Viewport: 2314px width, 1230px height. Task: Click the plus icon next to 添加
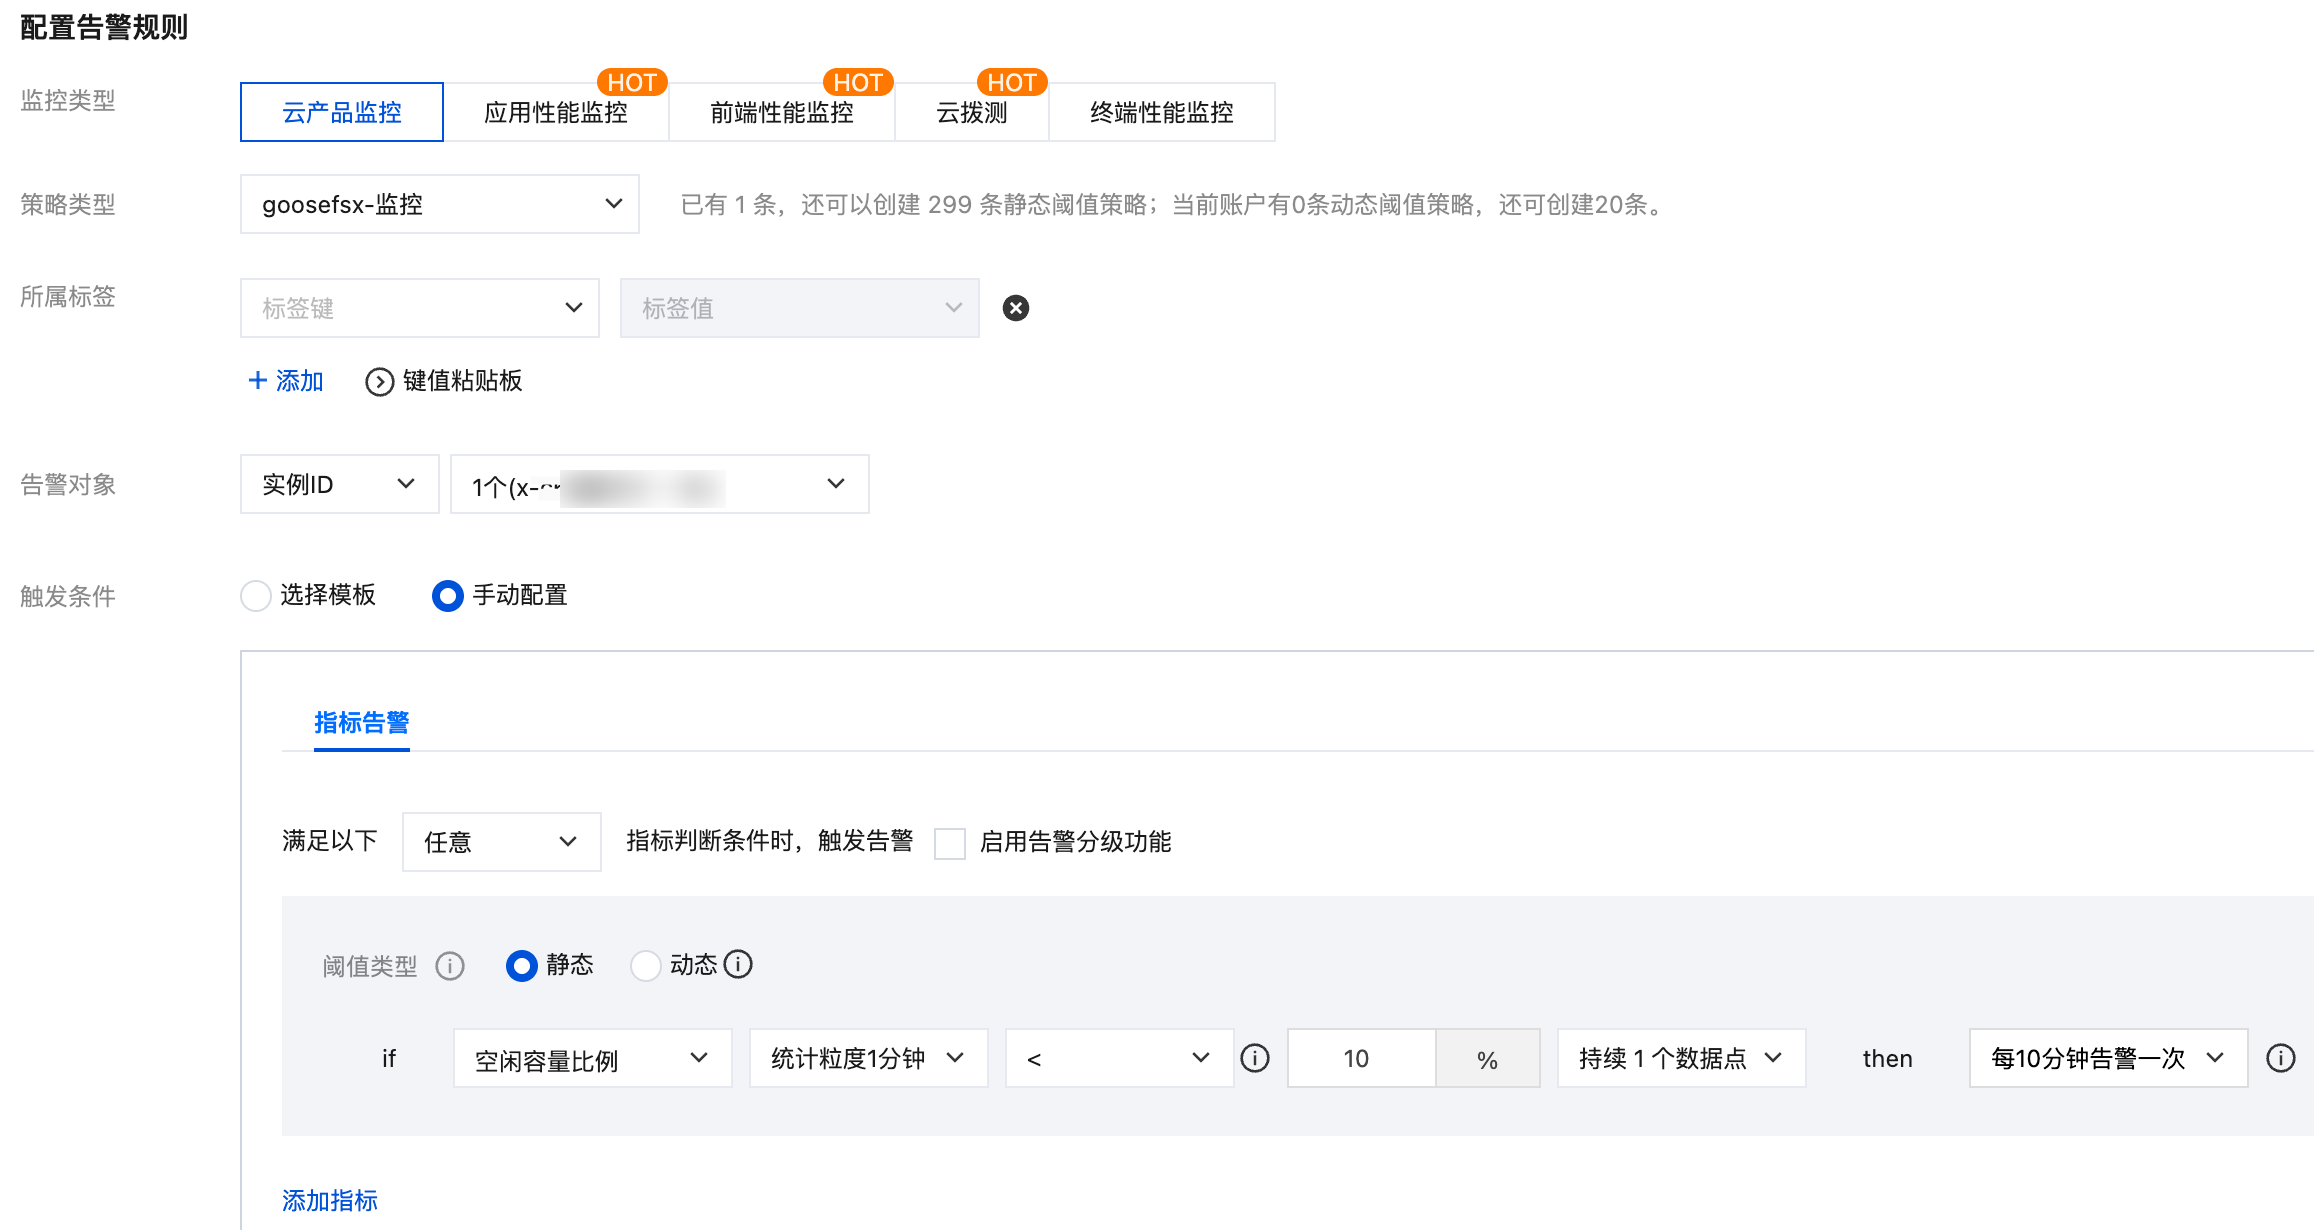258,381
